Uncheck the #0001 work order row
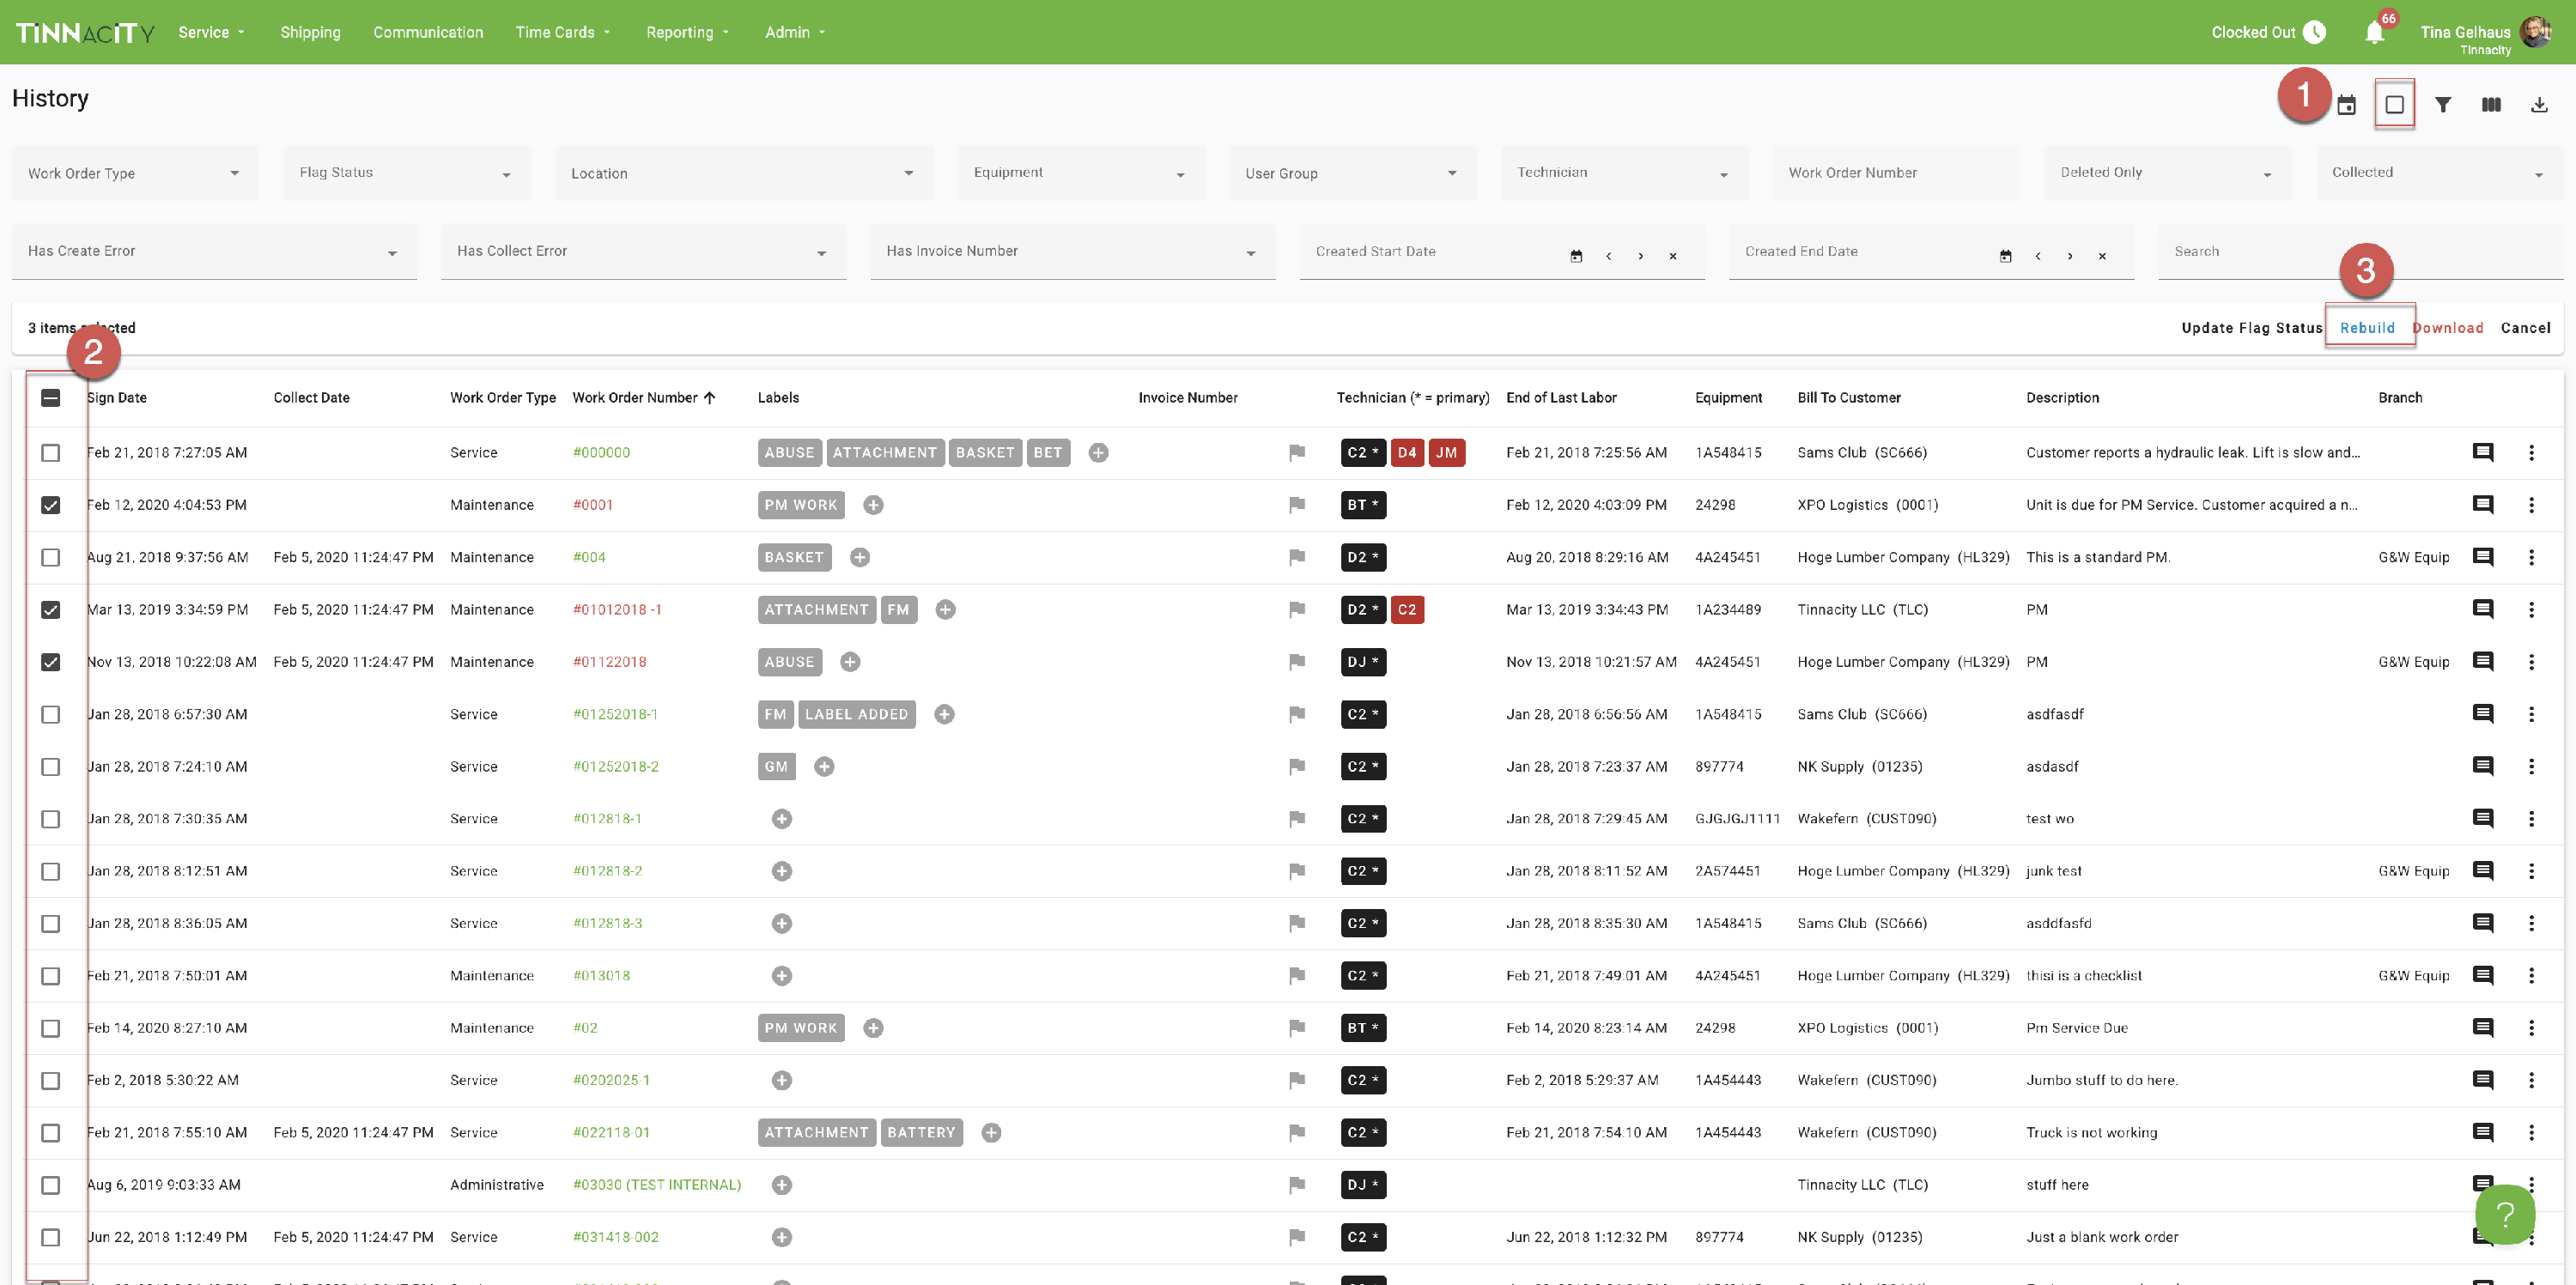The image size is (2576, 1285). click(x=50, y=505)
